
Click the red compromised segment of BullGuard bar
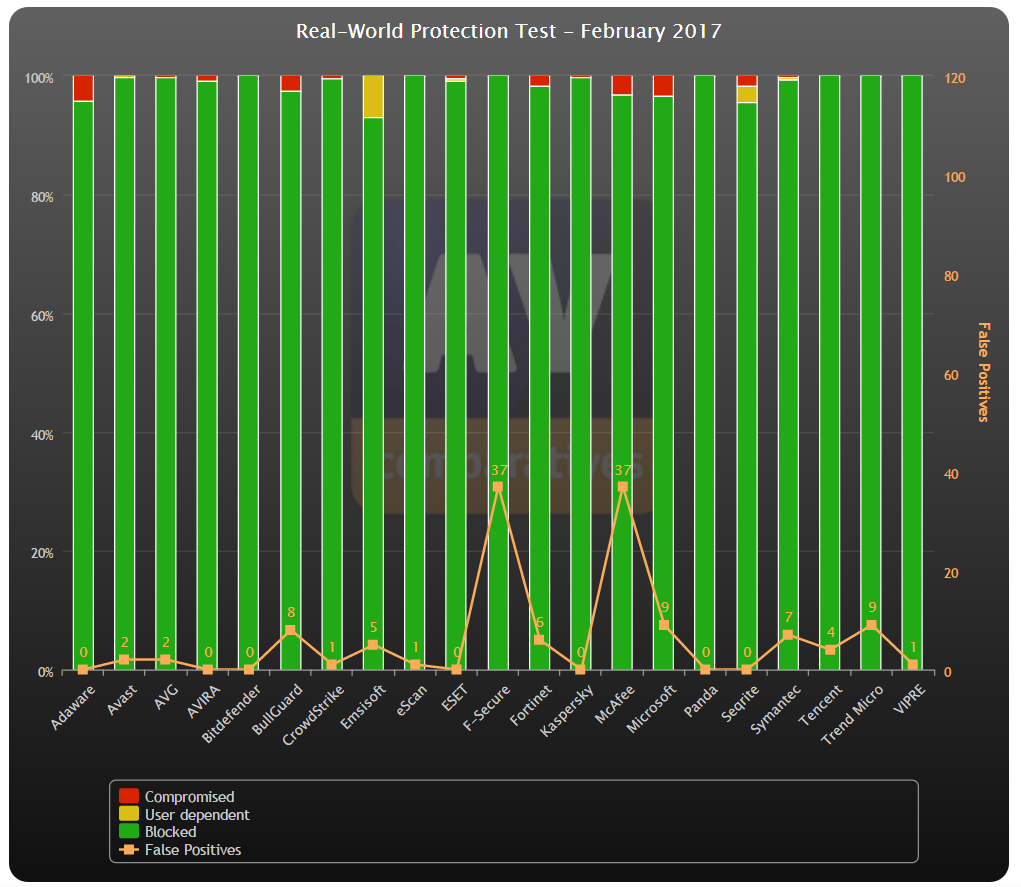pyautogui.click(x=290, y=83)
